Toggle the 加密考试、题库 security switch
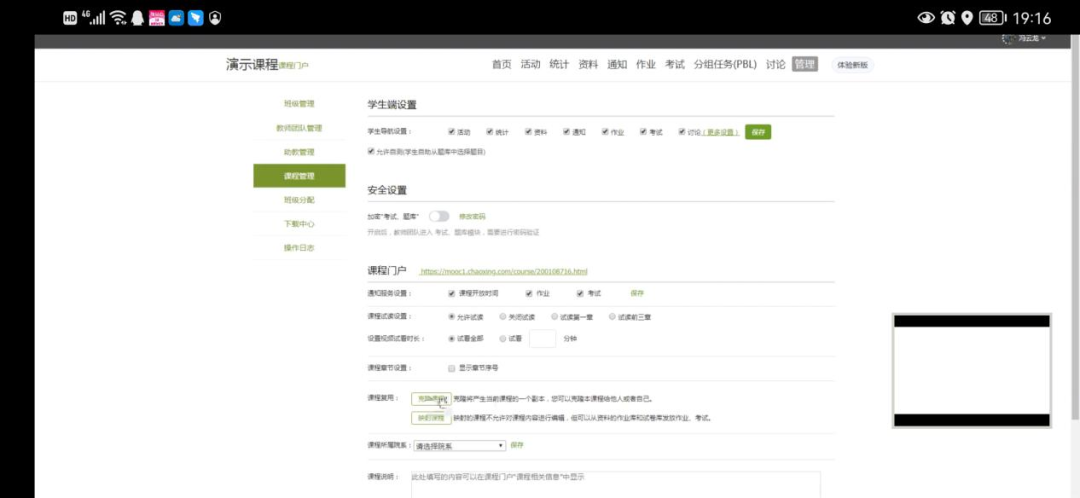Image resolution: width=1080 pixels, height=498 pixels. [439, 216]
